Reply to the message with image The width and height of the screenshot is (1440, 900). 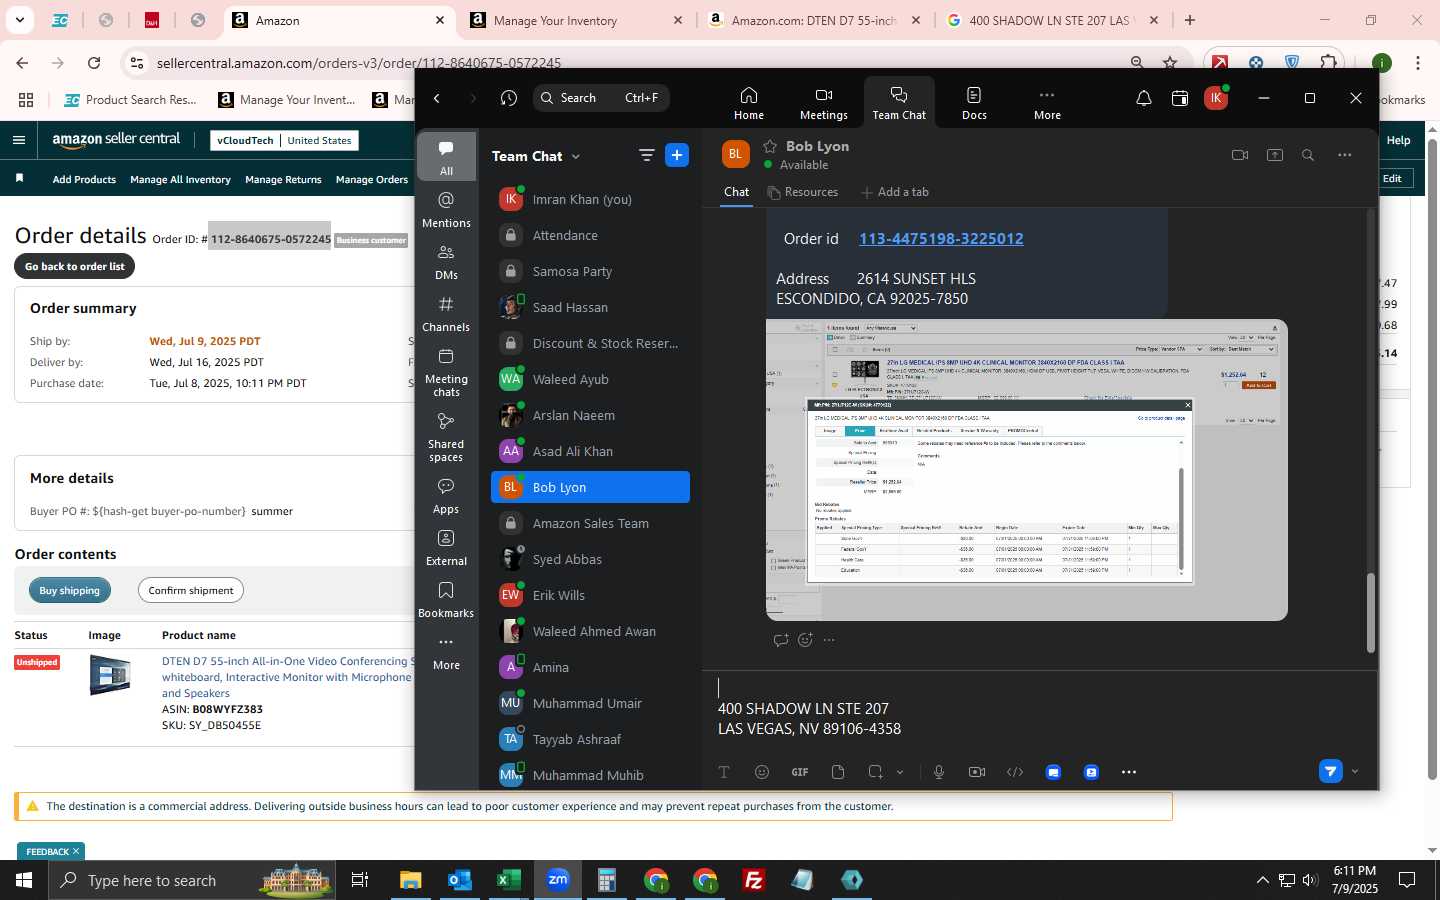(x=781, y=640)
